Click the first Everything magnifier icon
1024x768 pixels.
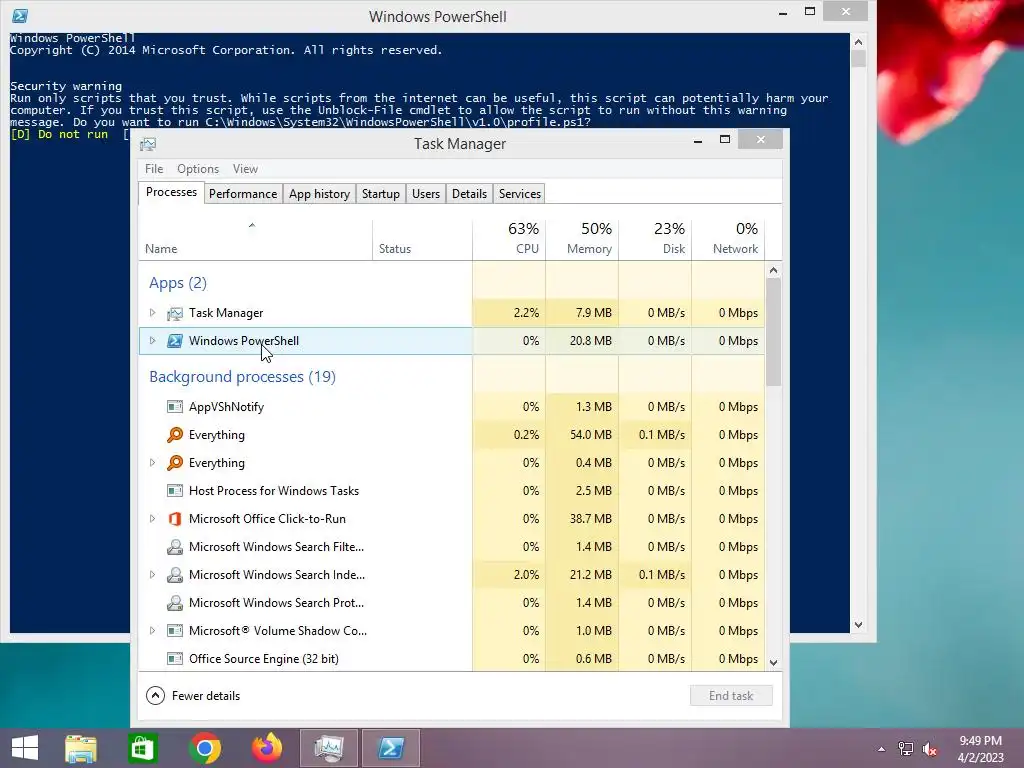(174, 435)
